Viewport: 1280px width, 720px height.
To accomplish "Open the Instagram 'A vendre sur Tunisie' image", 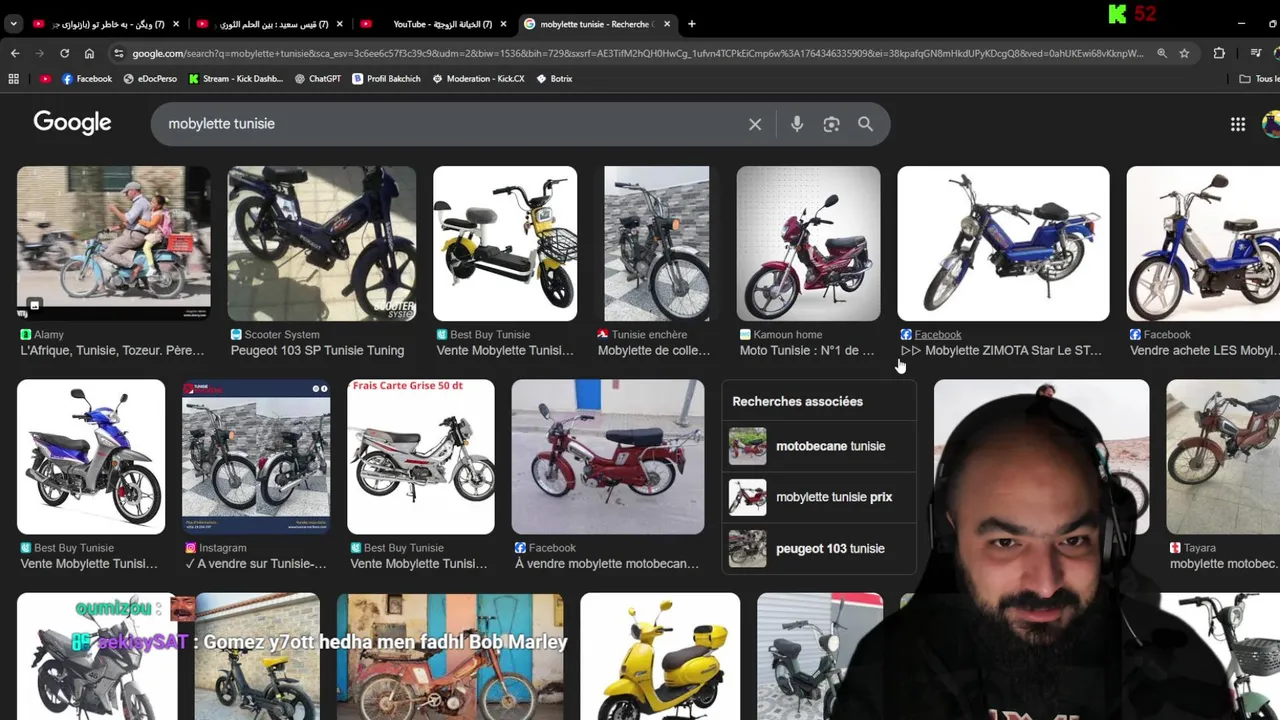I will coord(256,456).
